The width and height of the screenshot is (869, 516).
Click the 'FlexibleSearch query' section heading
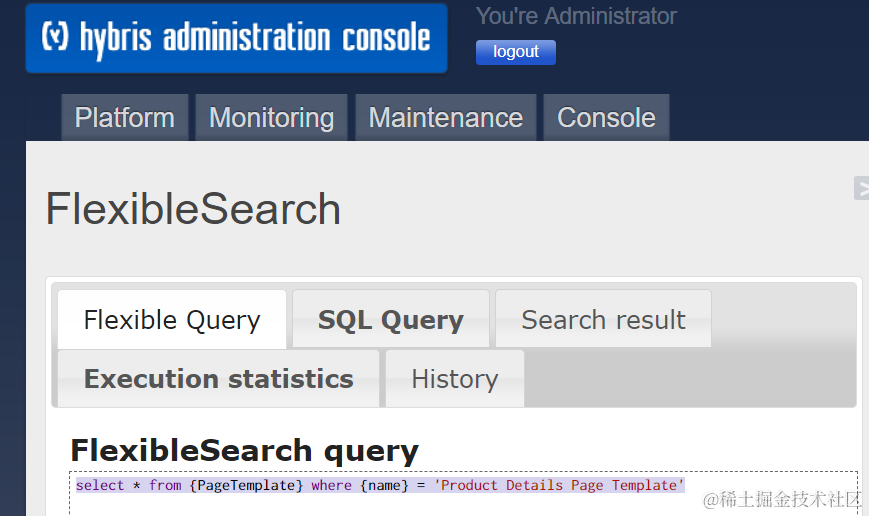click(244, 450)
